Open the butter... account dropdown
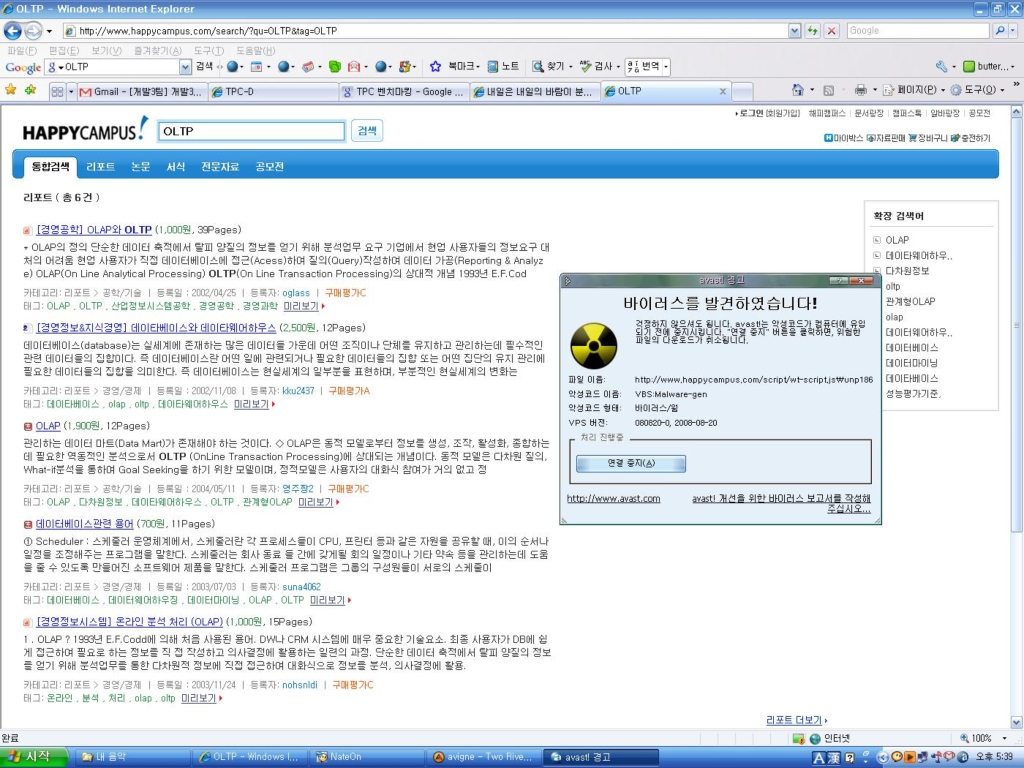Image resolution: width=1024 pixels, height=768 pixels. 989,67
